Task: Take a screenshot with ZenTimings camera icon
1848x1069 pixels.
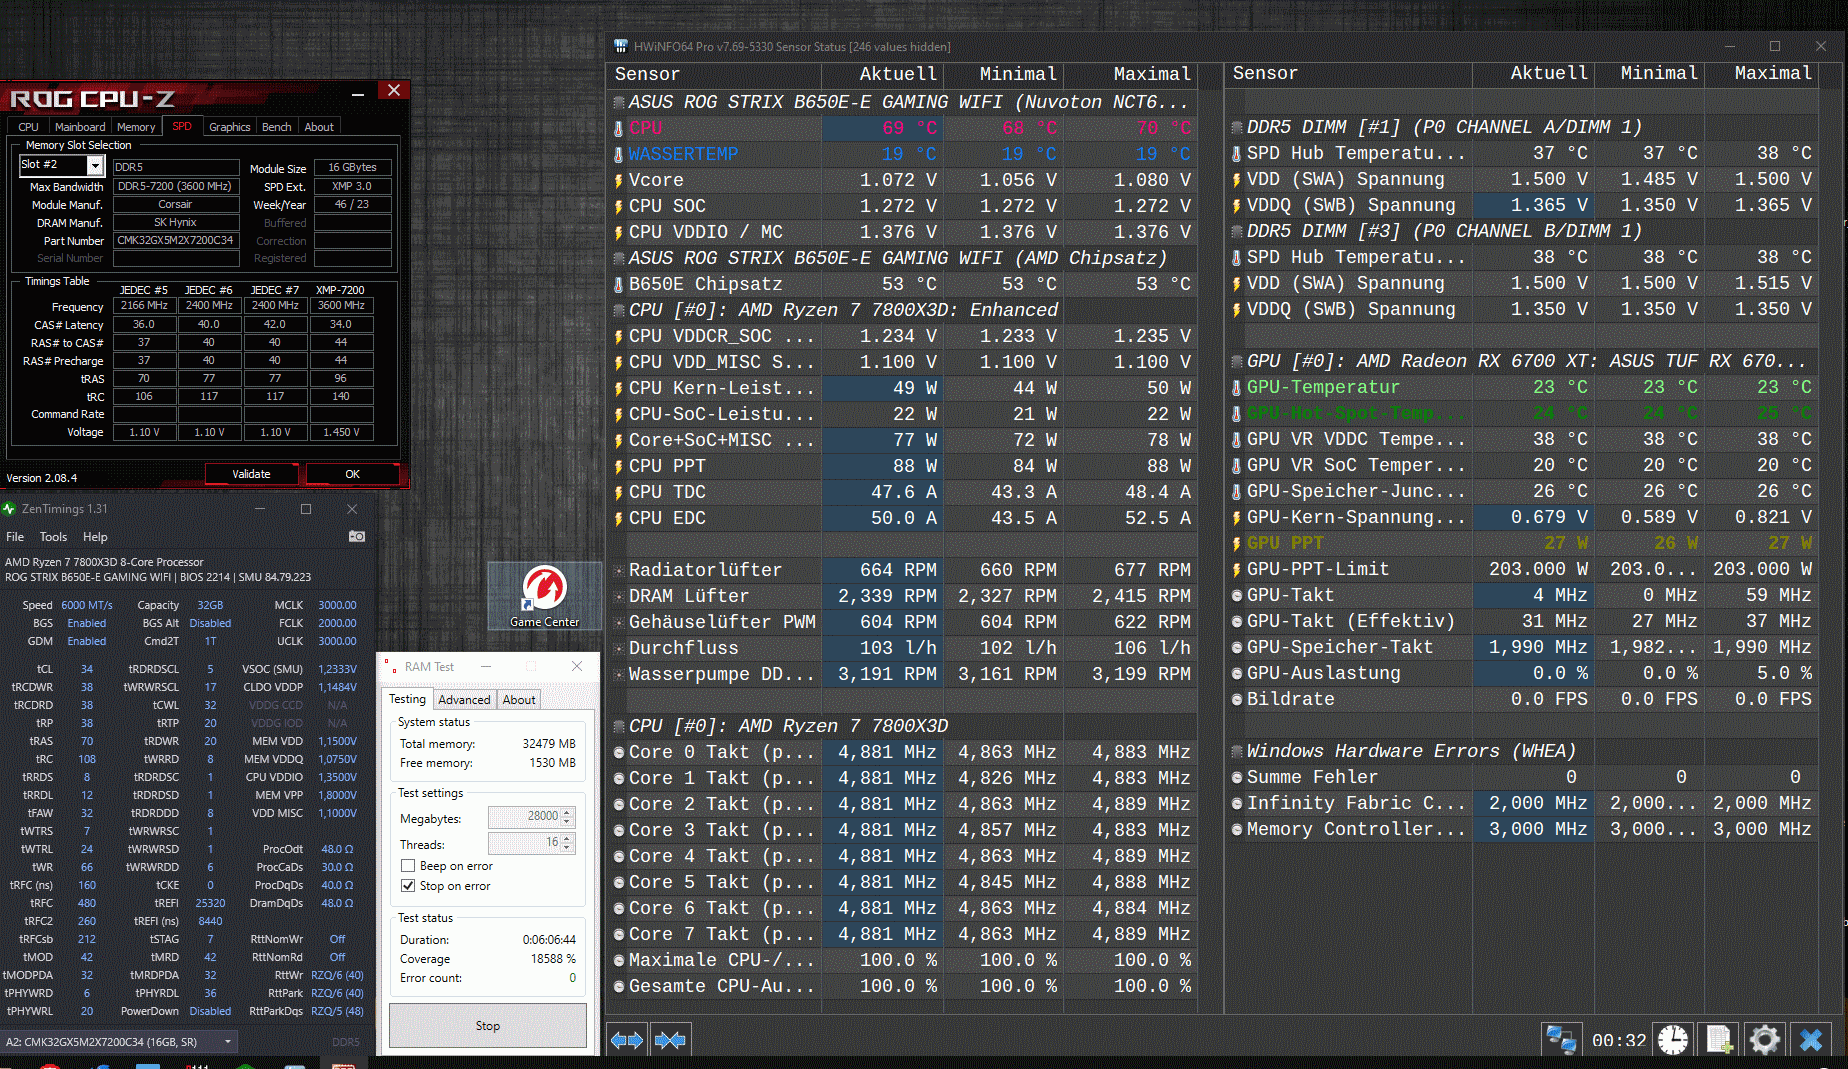Action: point(356,537)
